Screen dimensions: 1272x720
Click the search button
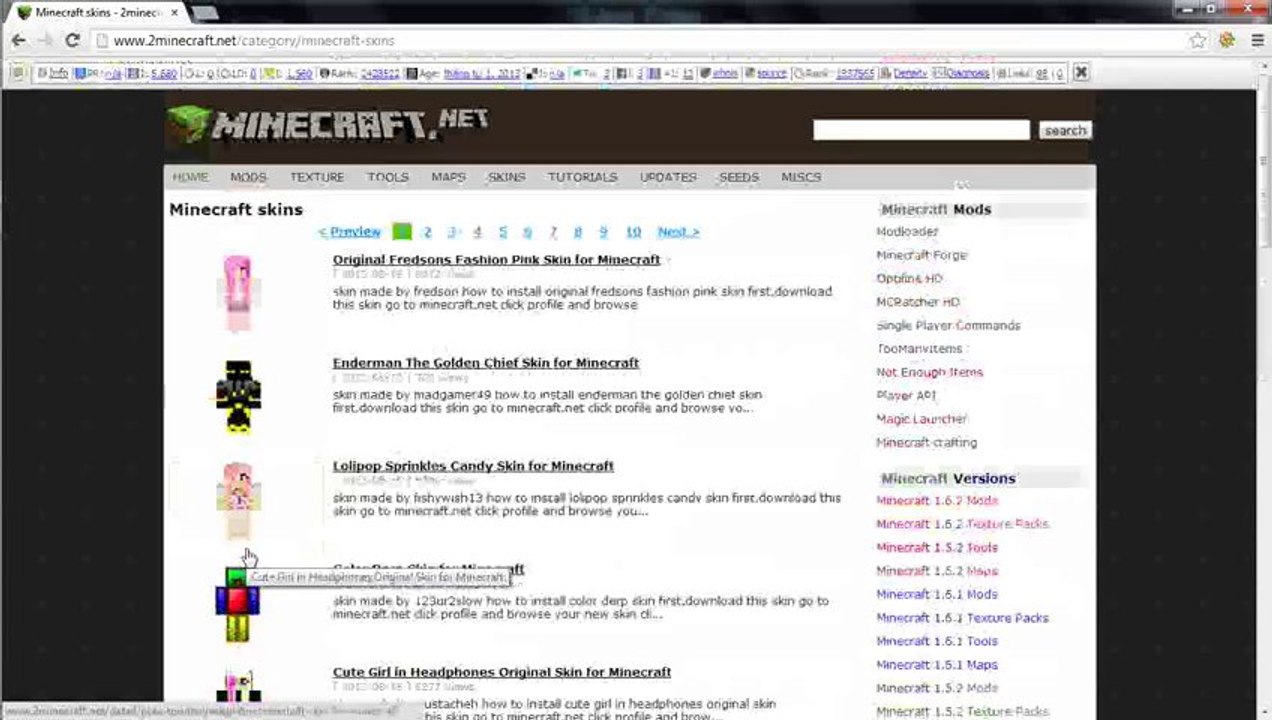pyautogui.click(x=1065, y=130)
